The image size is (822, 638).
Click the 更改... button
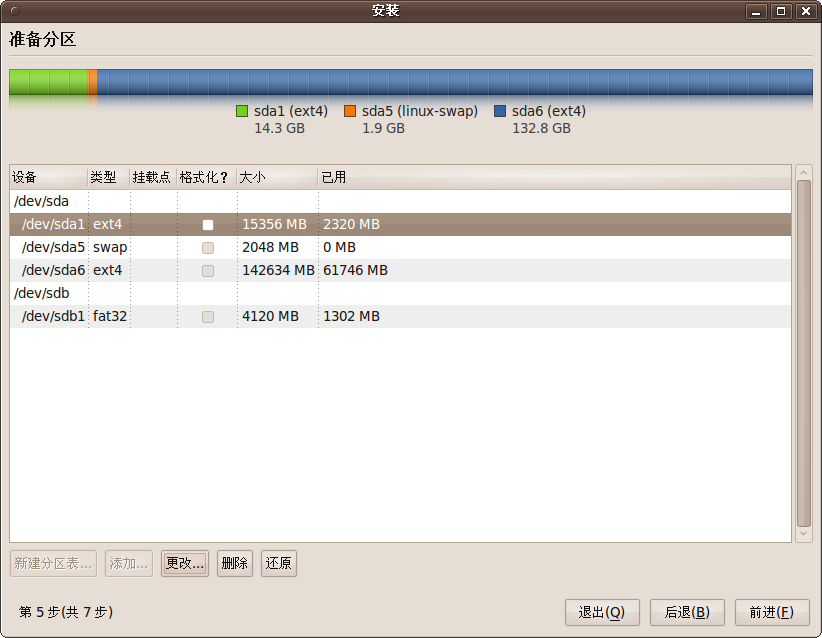click(x=185, y=564)
